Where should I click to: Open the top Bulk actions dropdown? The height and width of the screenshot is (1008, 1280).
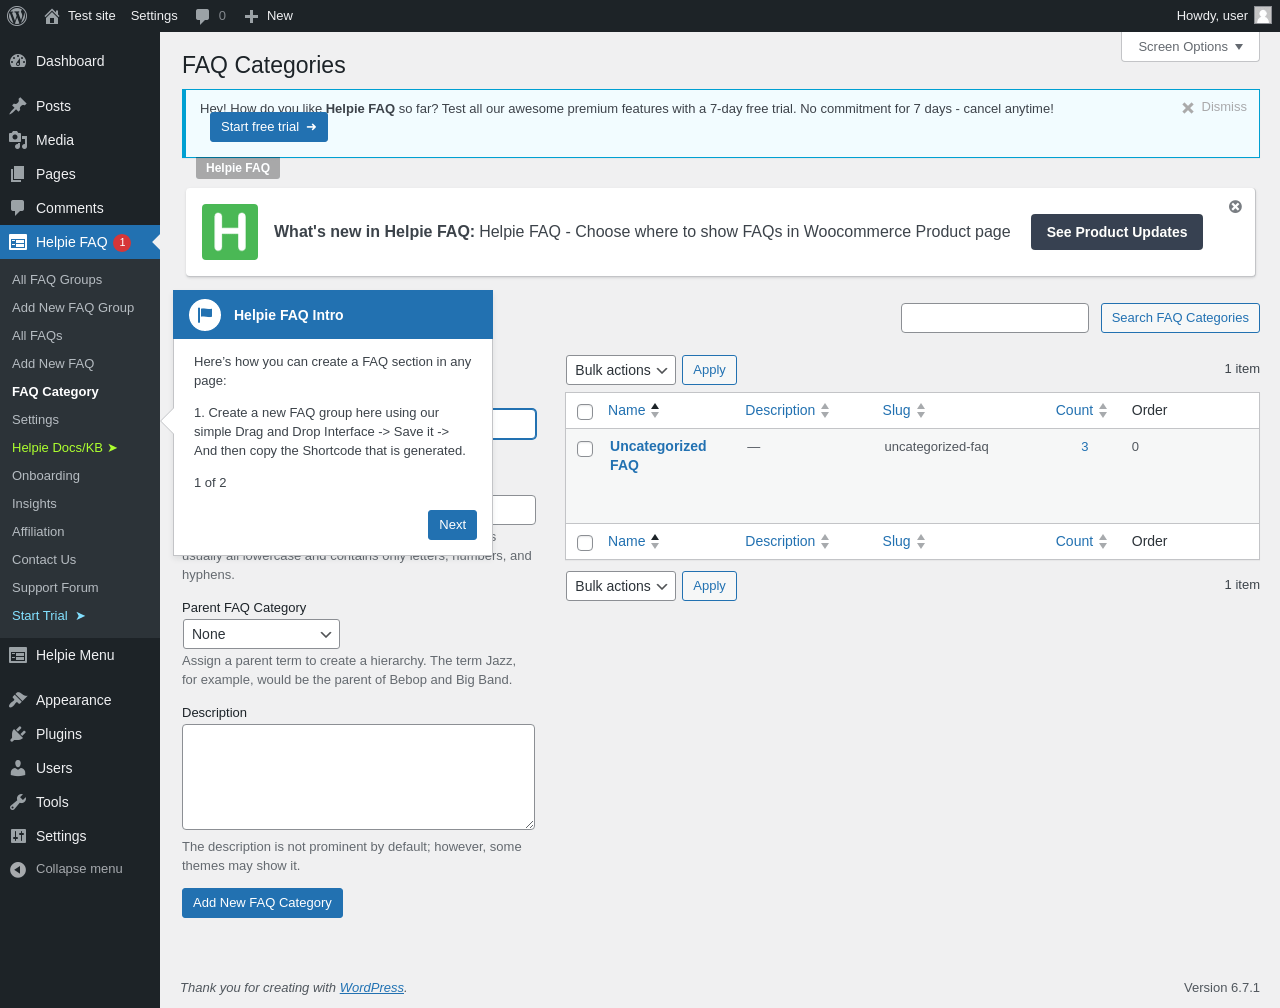click(x=621, y=370)
